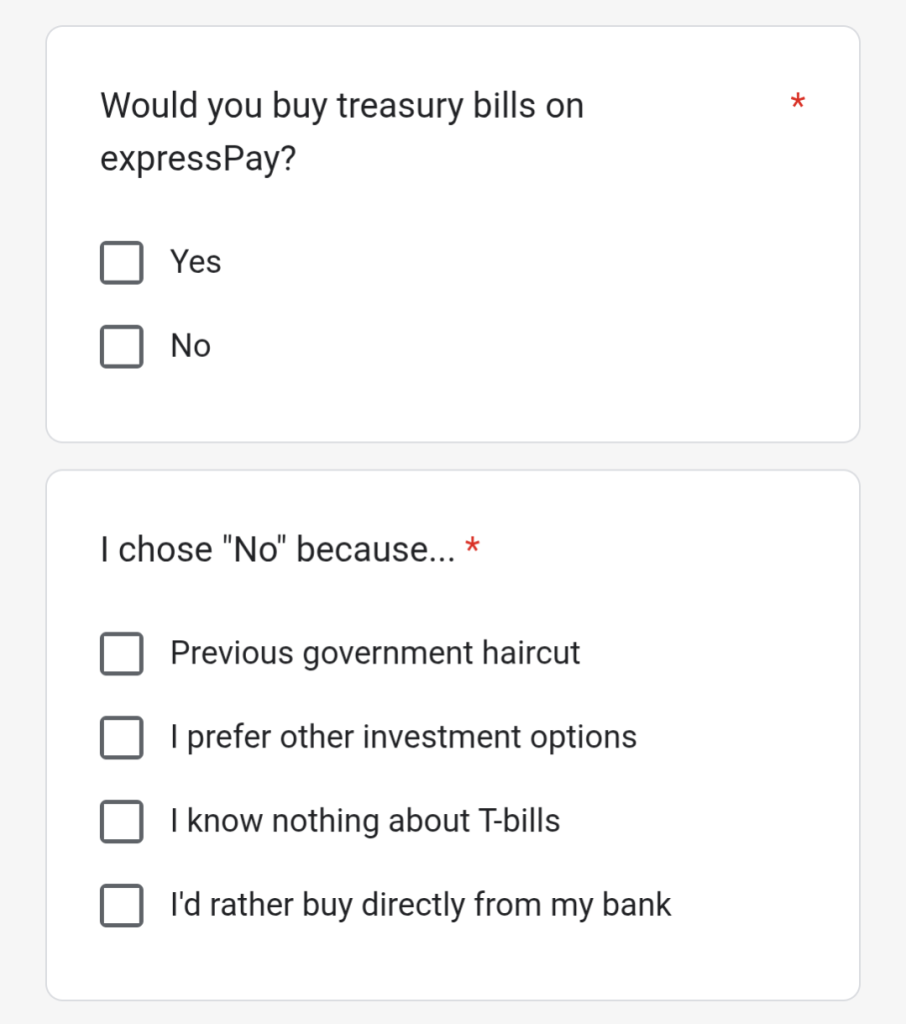The width and height of the screenshot is (906, 1024).
Task: Click the "Yes" option label text
Action: [x=196, y=262]
